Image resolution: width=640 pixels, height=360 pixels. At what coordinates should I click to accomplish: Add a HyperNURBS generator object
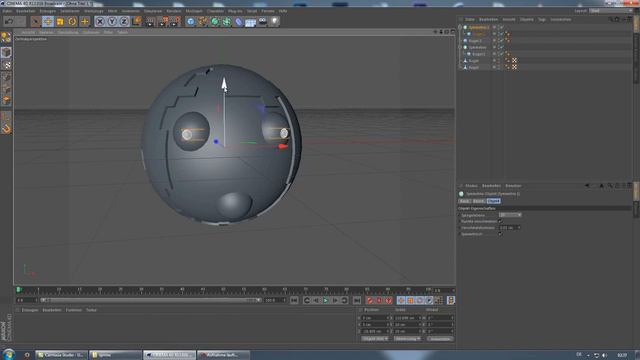point(215,21)
